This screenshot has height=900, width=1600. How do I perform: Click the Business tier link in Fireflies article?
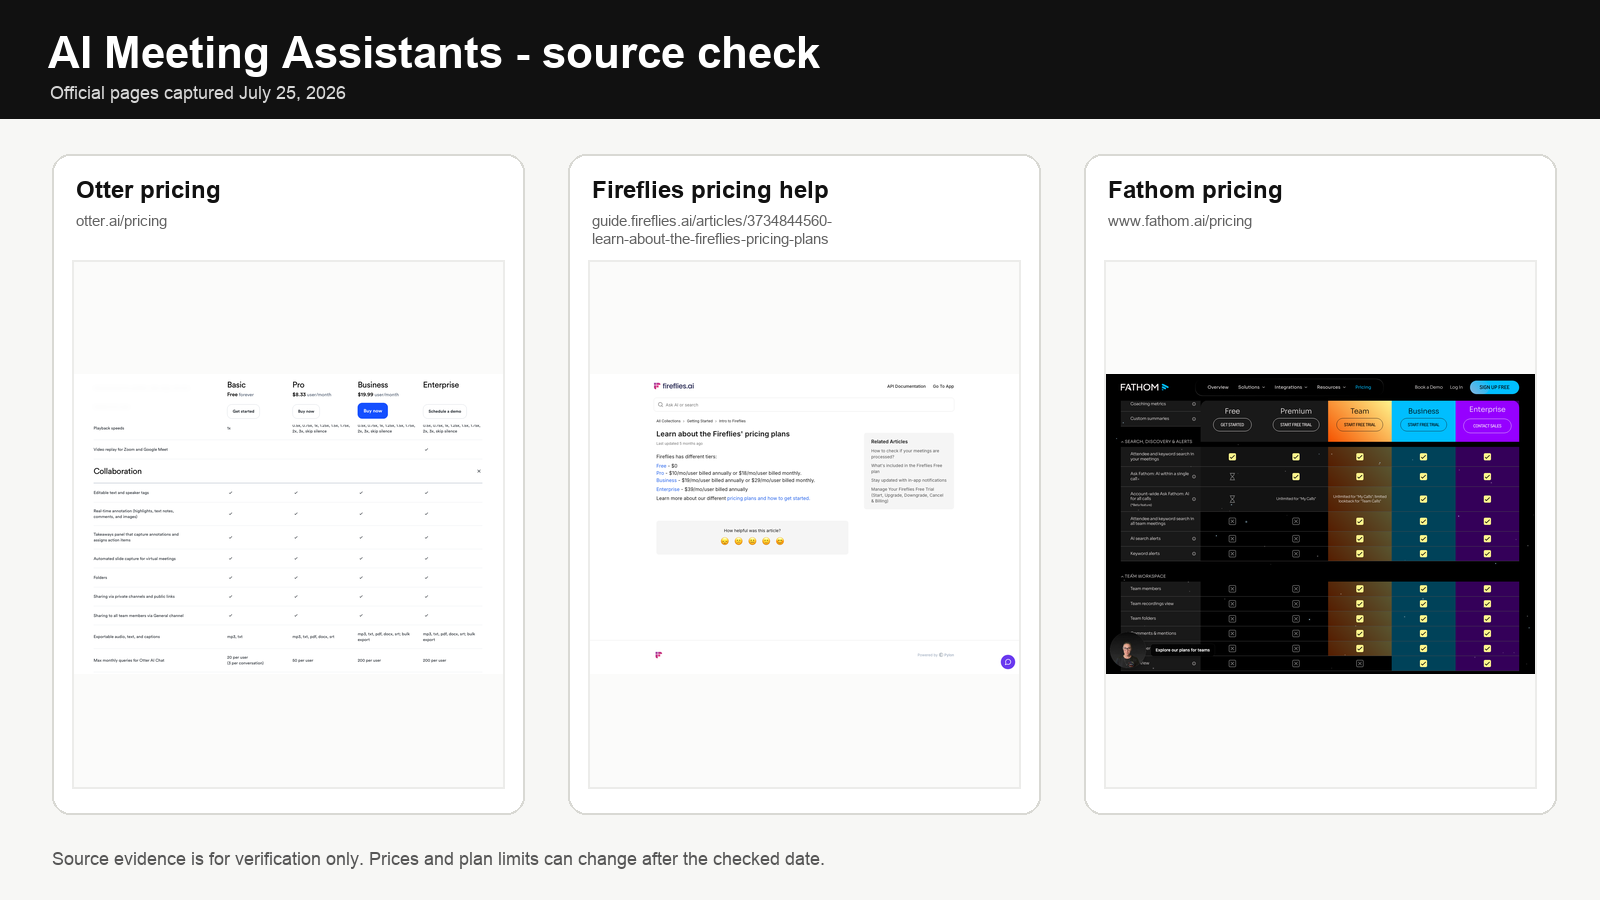coord(667,480)
